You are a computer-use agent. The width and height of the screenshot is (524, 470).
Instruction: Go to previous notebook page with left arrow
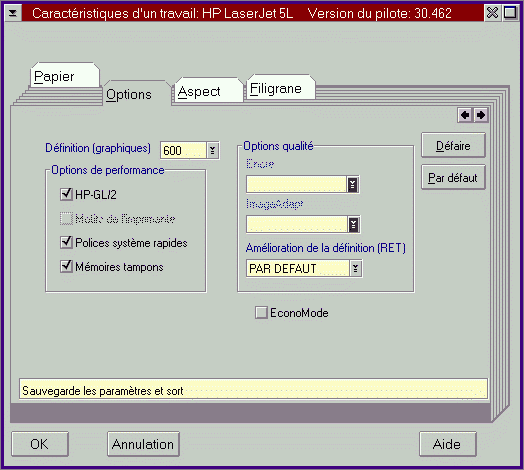pos(465,115)
